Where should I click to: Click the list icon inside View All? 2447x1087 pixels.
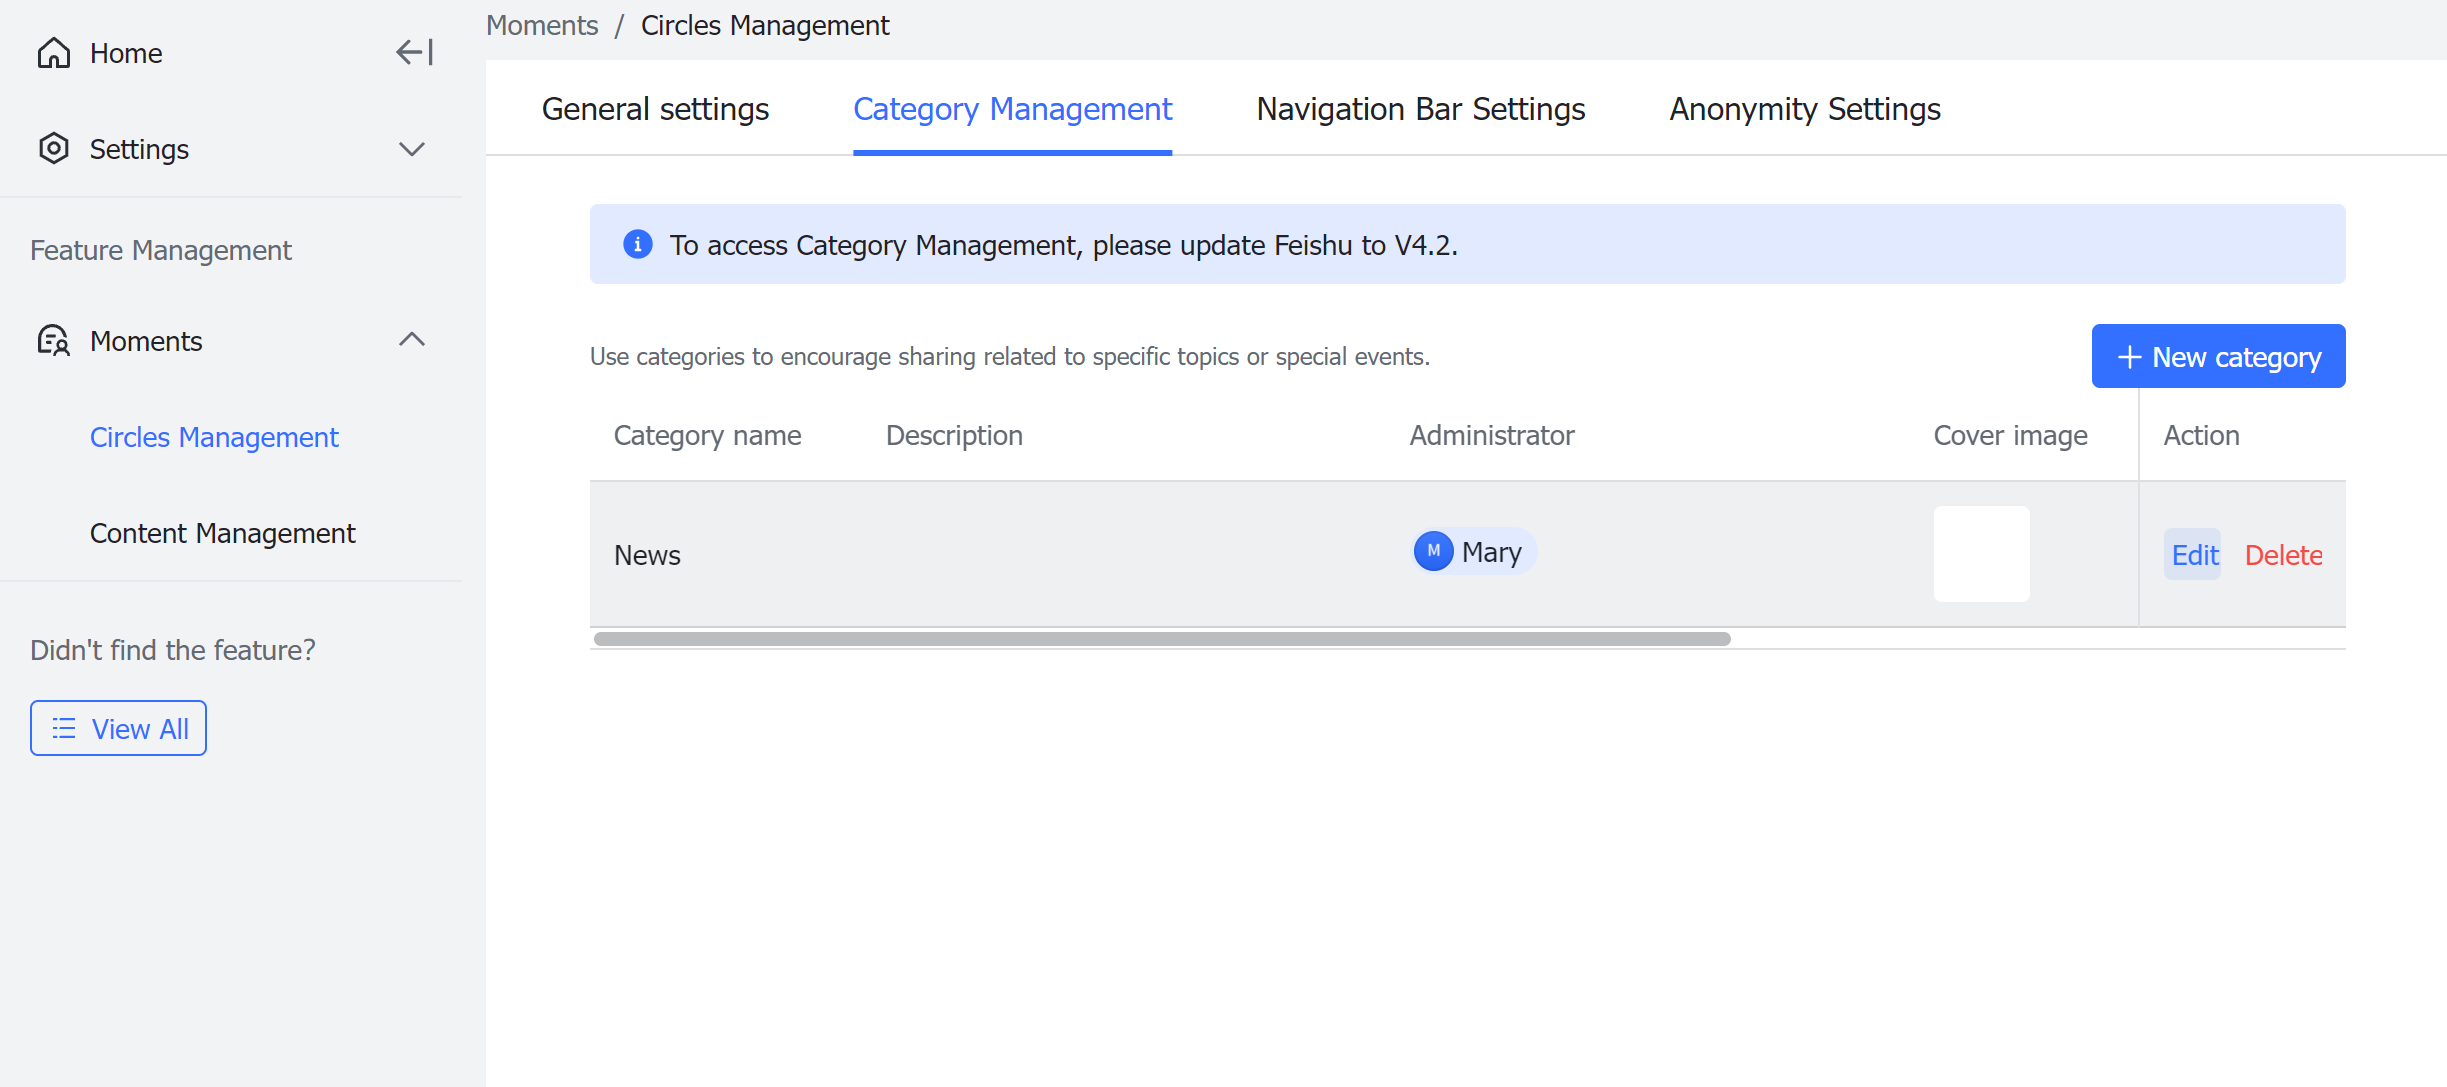tap(64, 728)
